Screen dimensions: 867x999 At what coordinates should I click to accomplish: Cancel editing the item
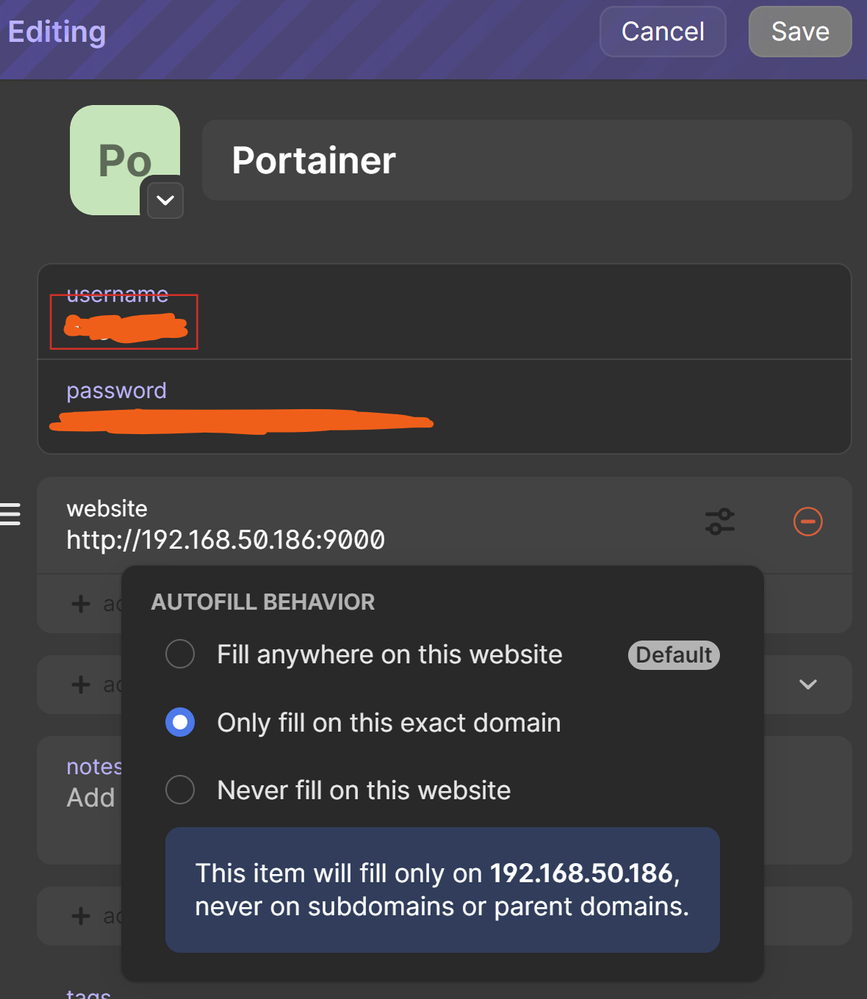tap(663, 32)
